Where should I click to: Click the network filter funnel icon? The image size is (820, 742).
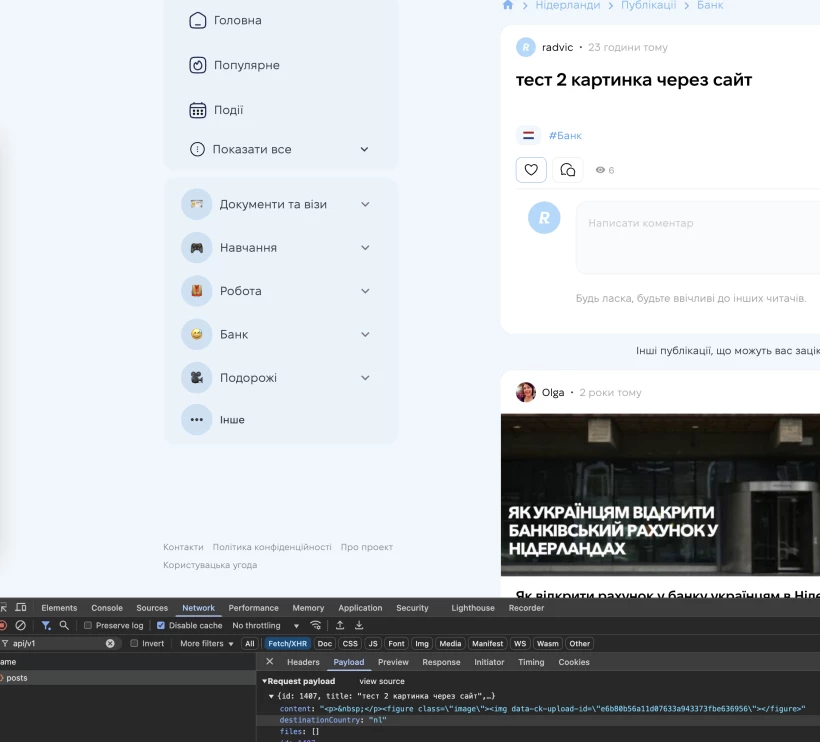point(46,625)
